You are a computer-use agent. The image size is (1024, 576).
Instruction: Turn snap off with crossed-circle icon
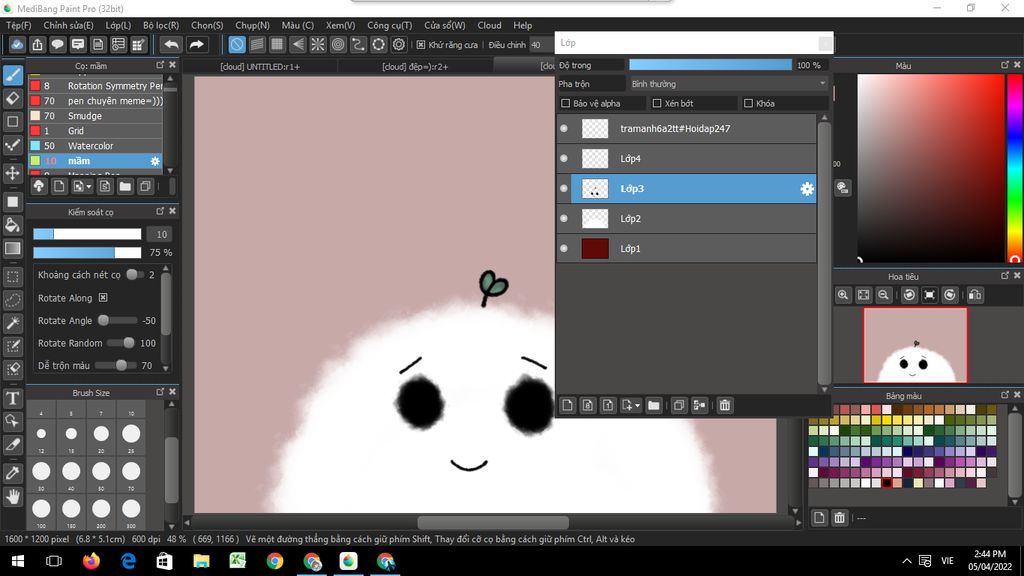(237, 44)
